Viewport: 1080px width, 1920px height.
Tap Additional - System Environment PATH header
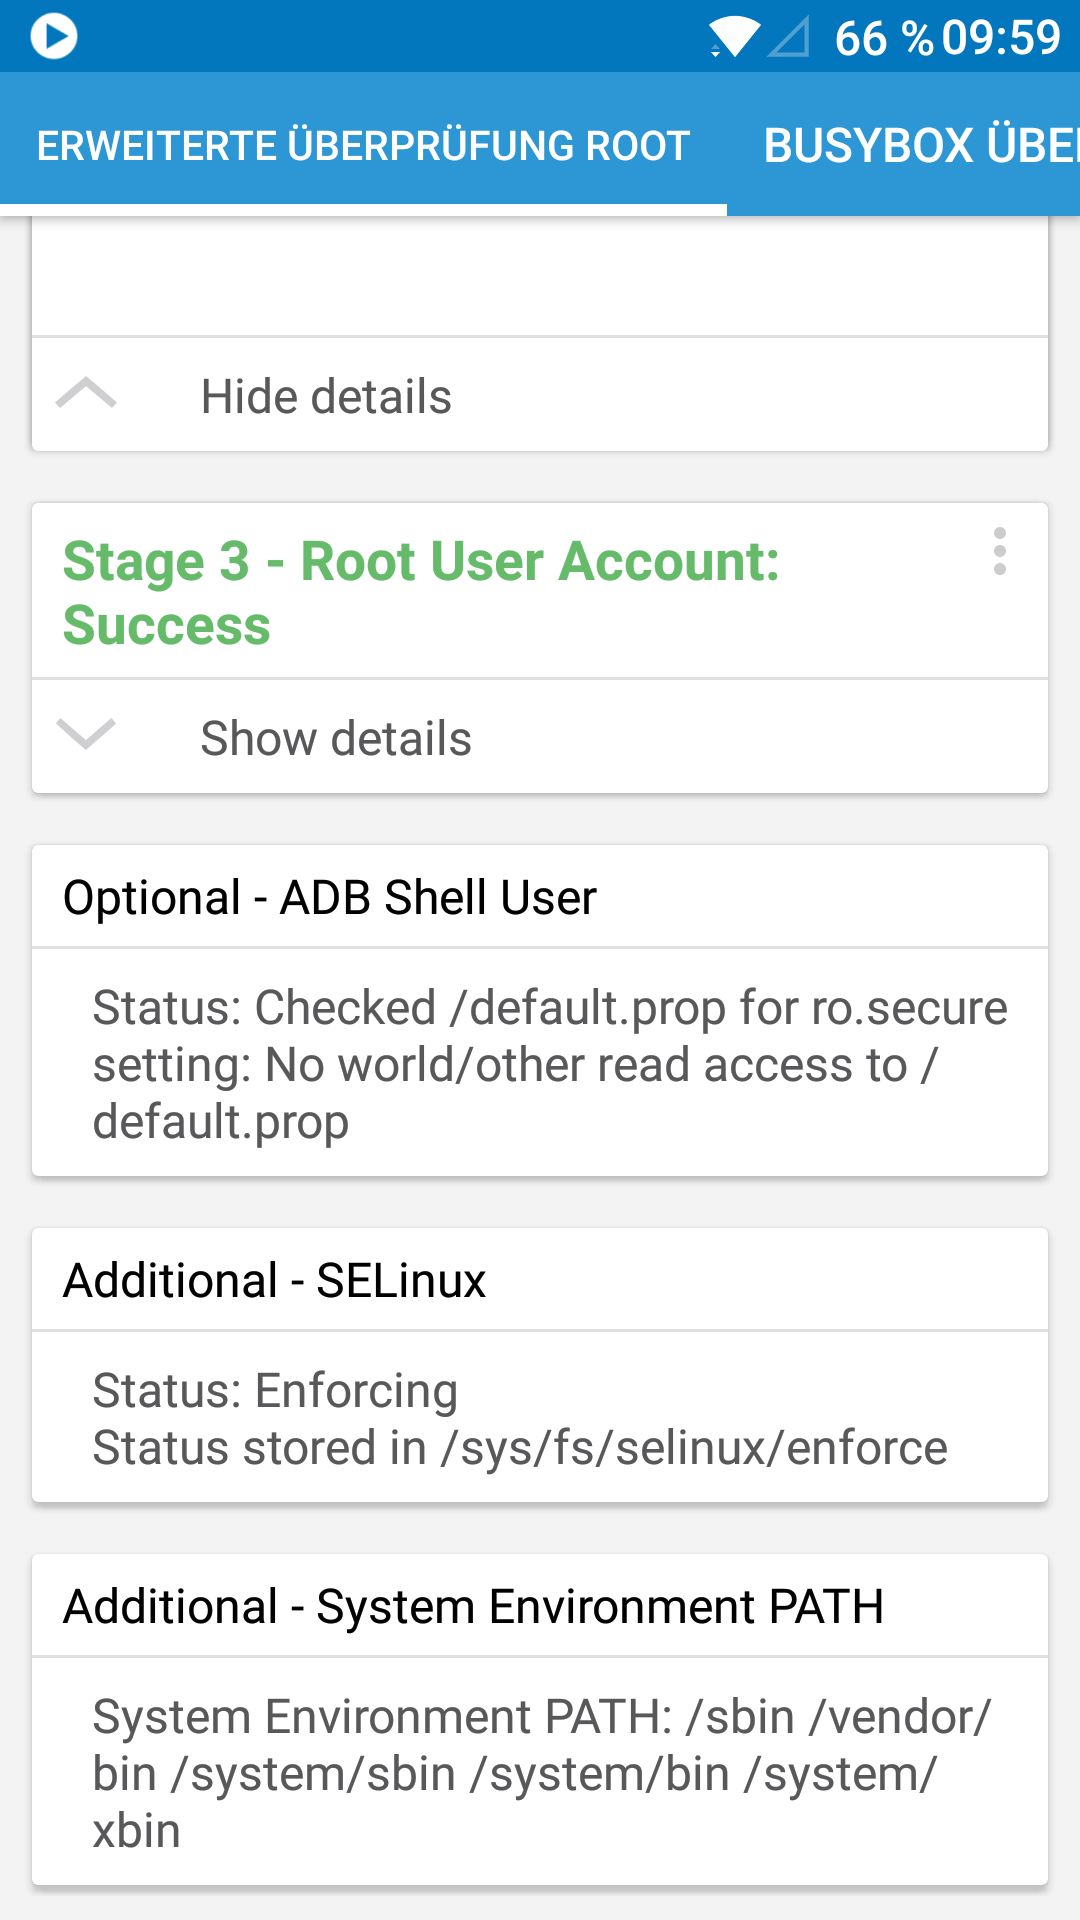click(473, 1607)
